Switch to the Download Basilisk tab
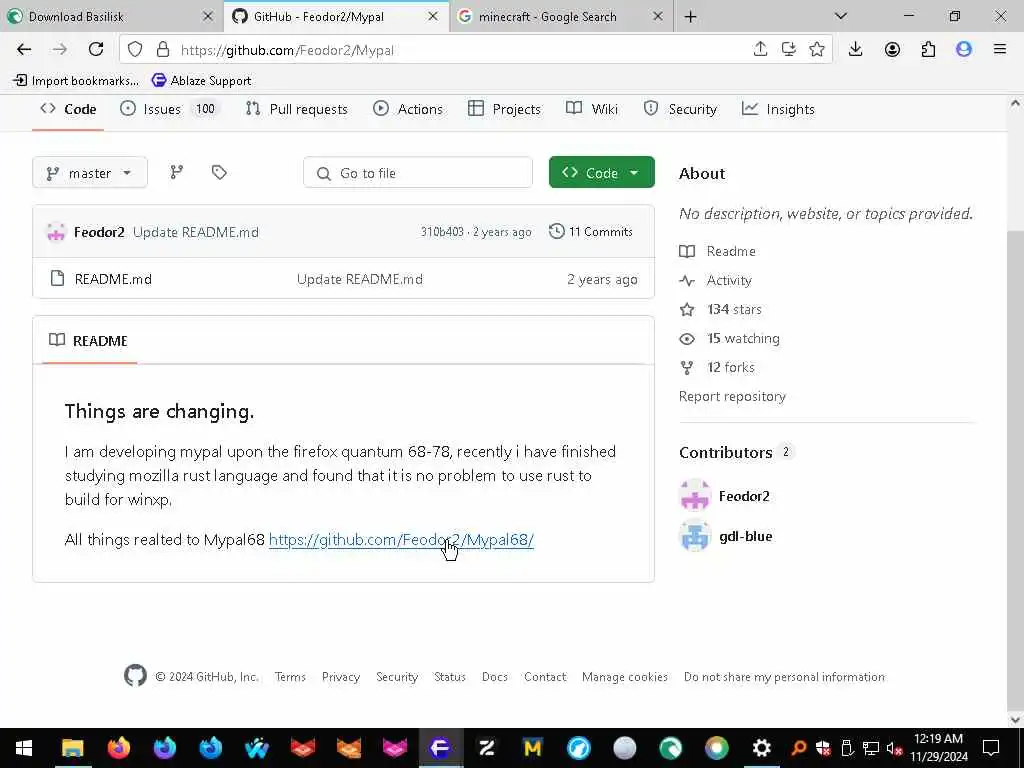The width and height of the screenshot is (1024, 768). click(112, 16)
